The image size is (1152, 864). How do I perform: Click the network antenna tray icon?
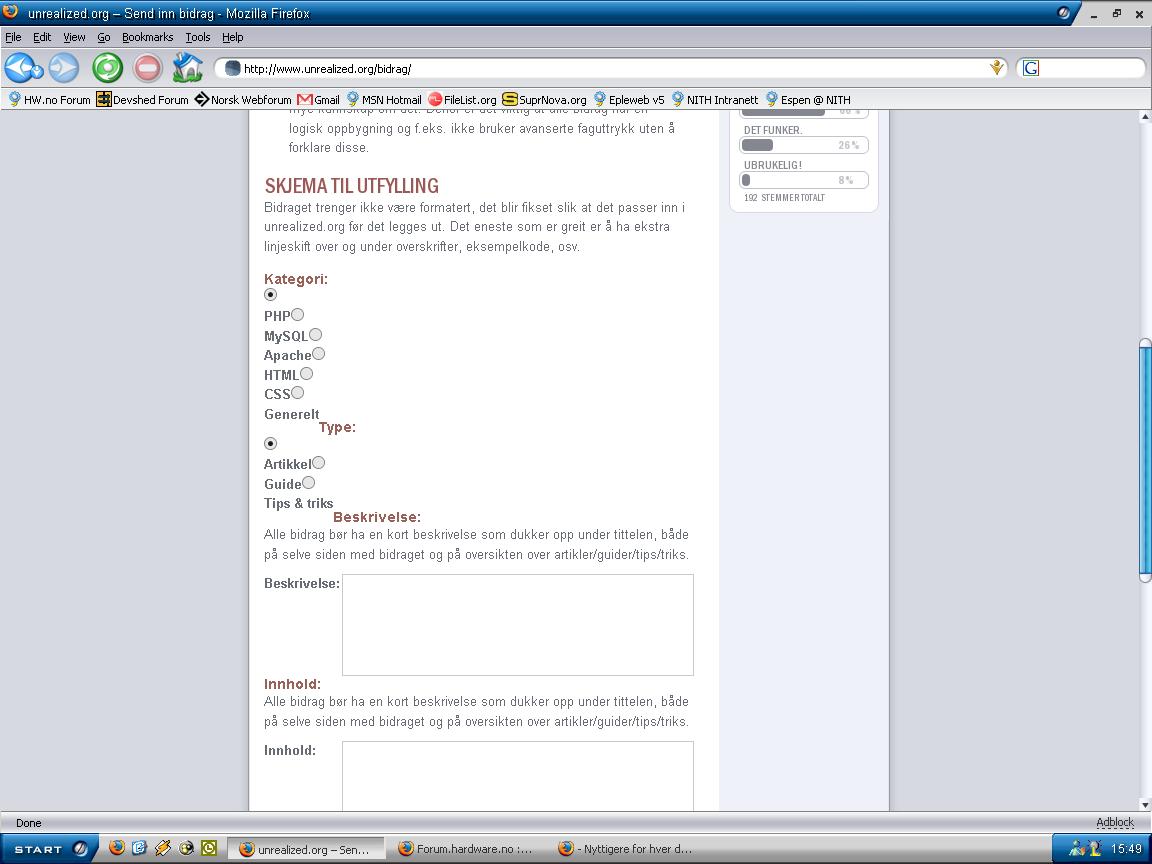point(1094,849)
